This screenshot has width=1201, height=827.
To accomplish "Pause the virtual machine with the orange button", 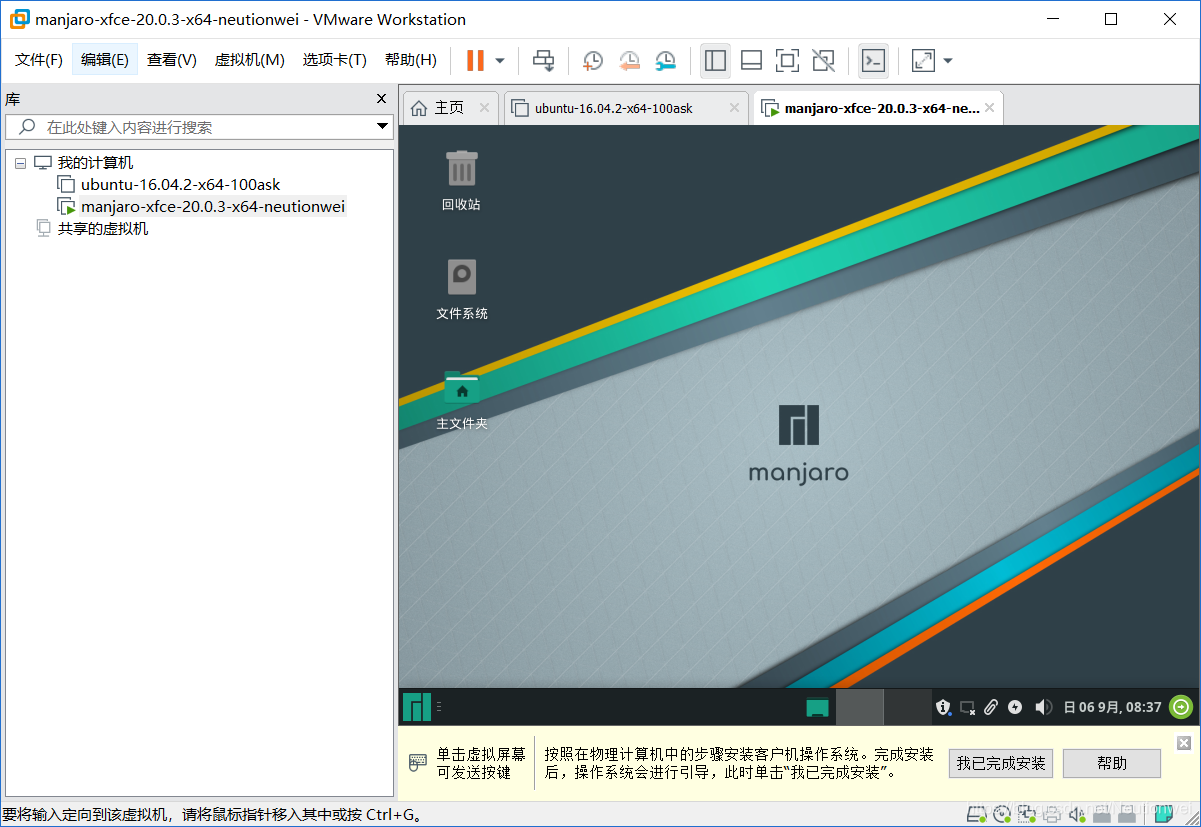I will (475, 61).
